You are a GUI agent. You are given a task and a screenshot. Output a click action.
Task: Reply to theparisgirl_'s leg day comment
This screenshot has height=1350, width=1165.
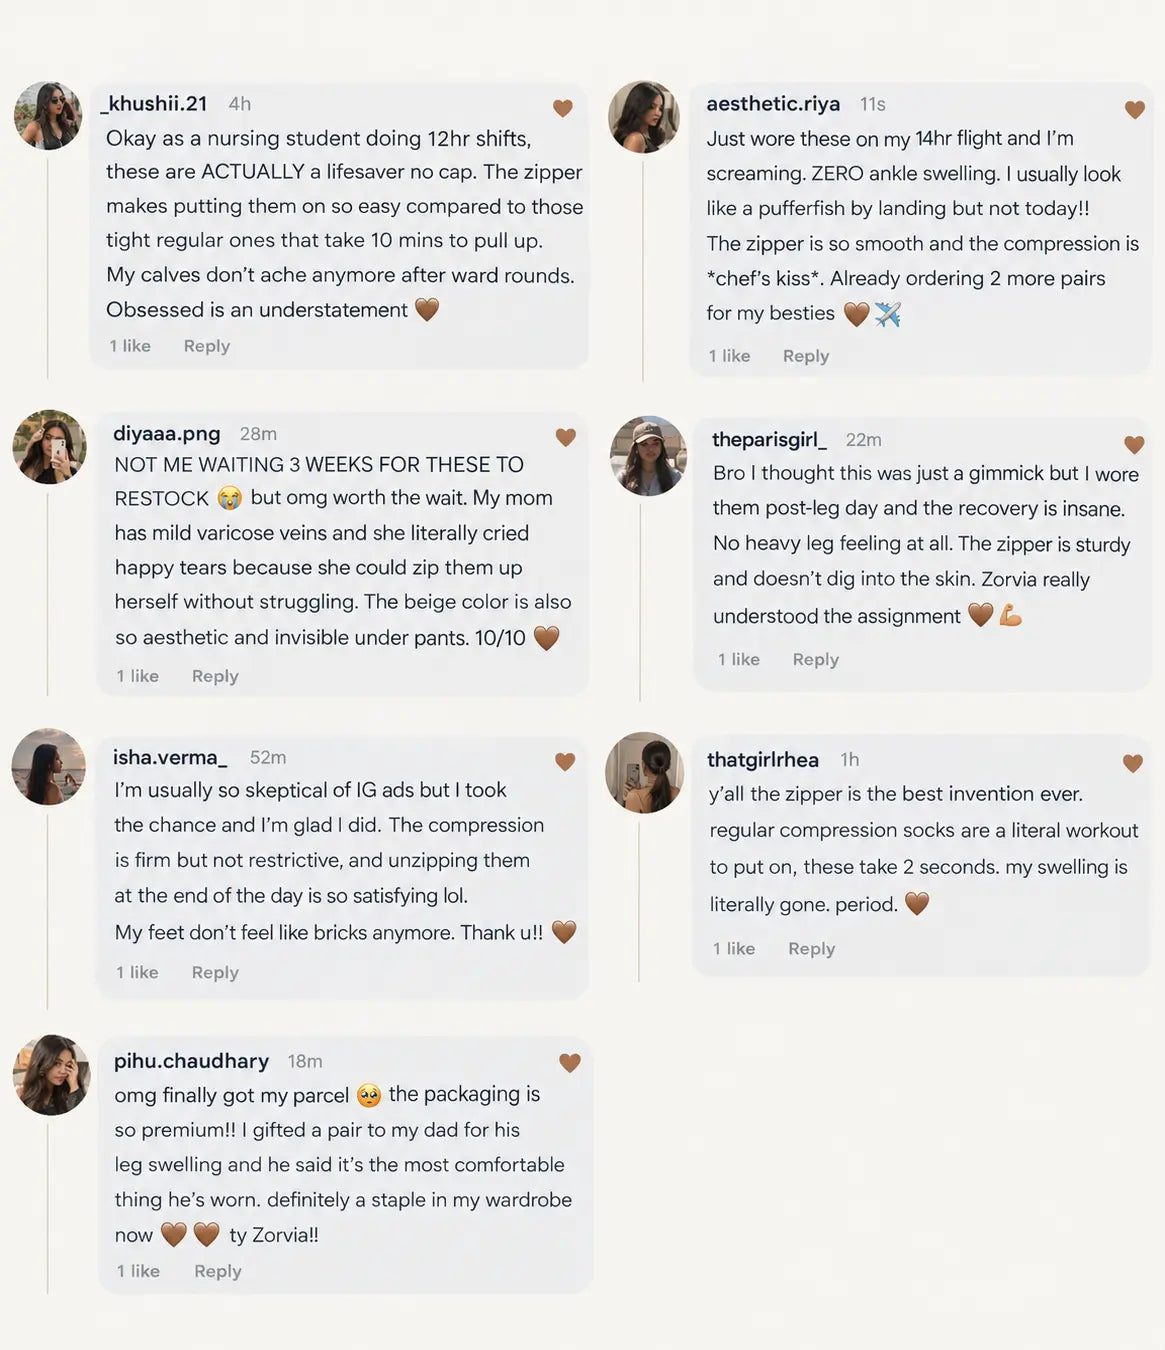tap(816, 660)
